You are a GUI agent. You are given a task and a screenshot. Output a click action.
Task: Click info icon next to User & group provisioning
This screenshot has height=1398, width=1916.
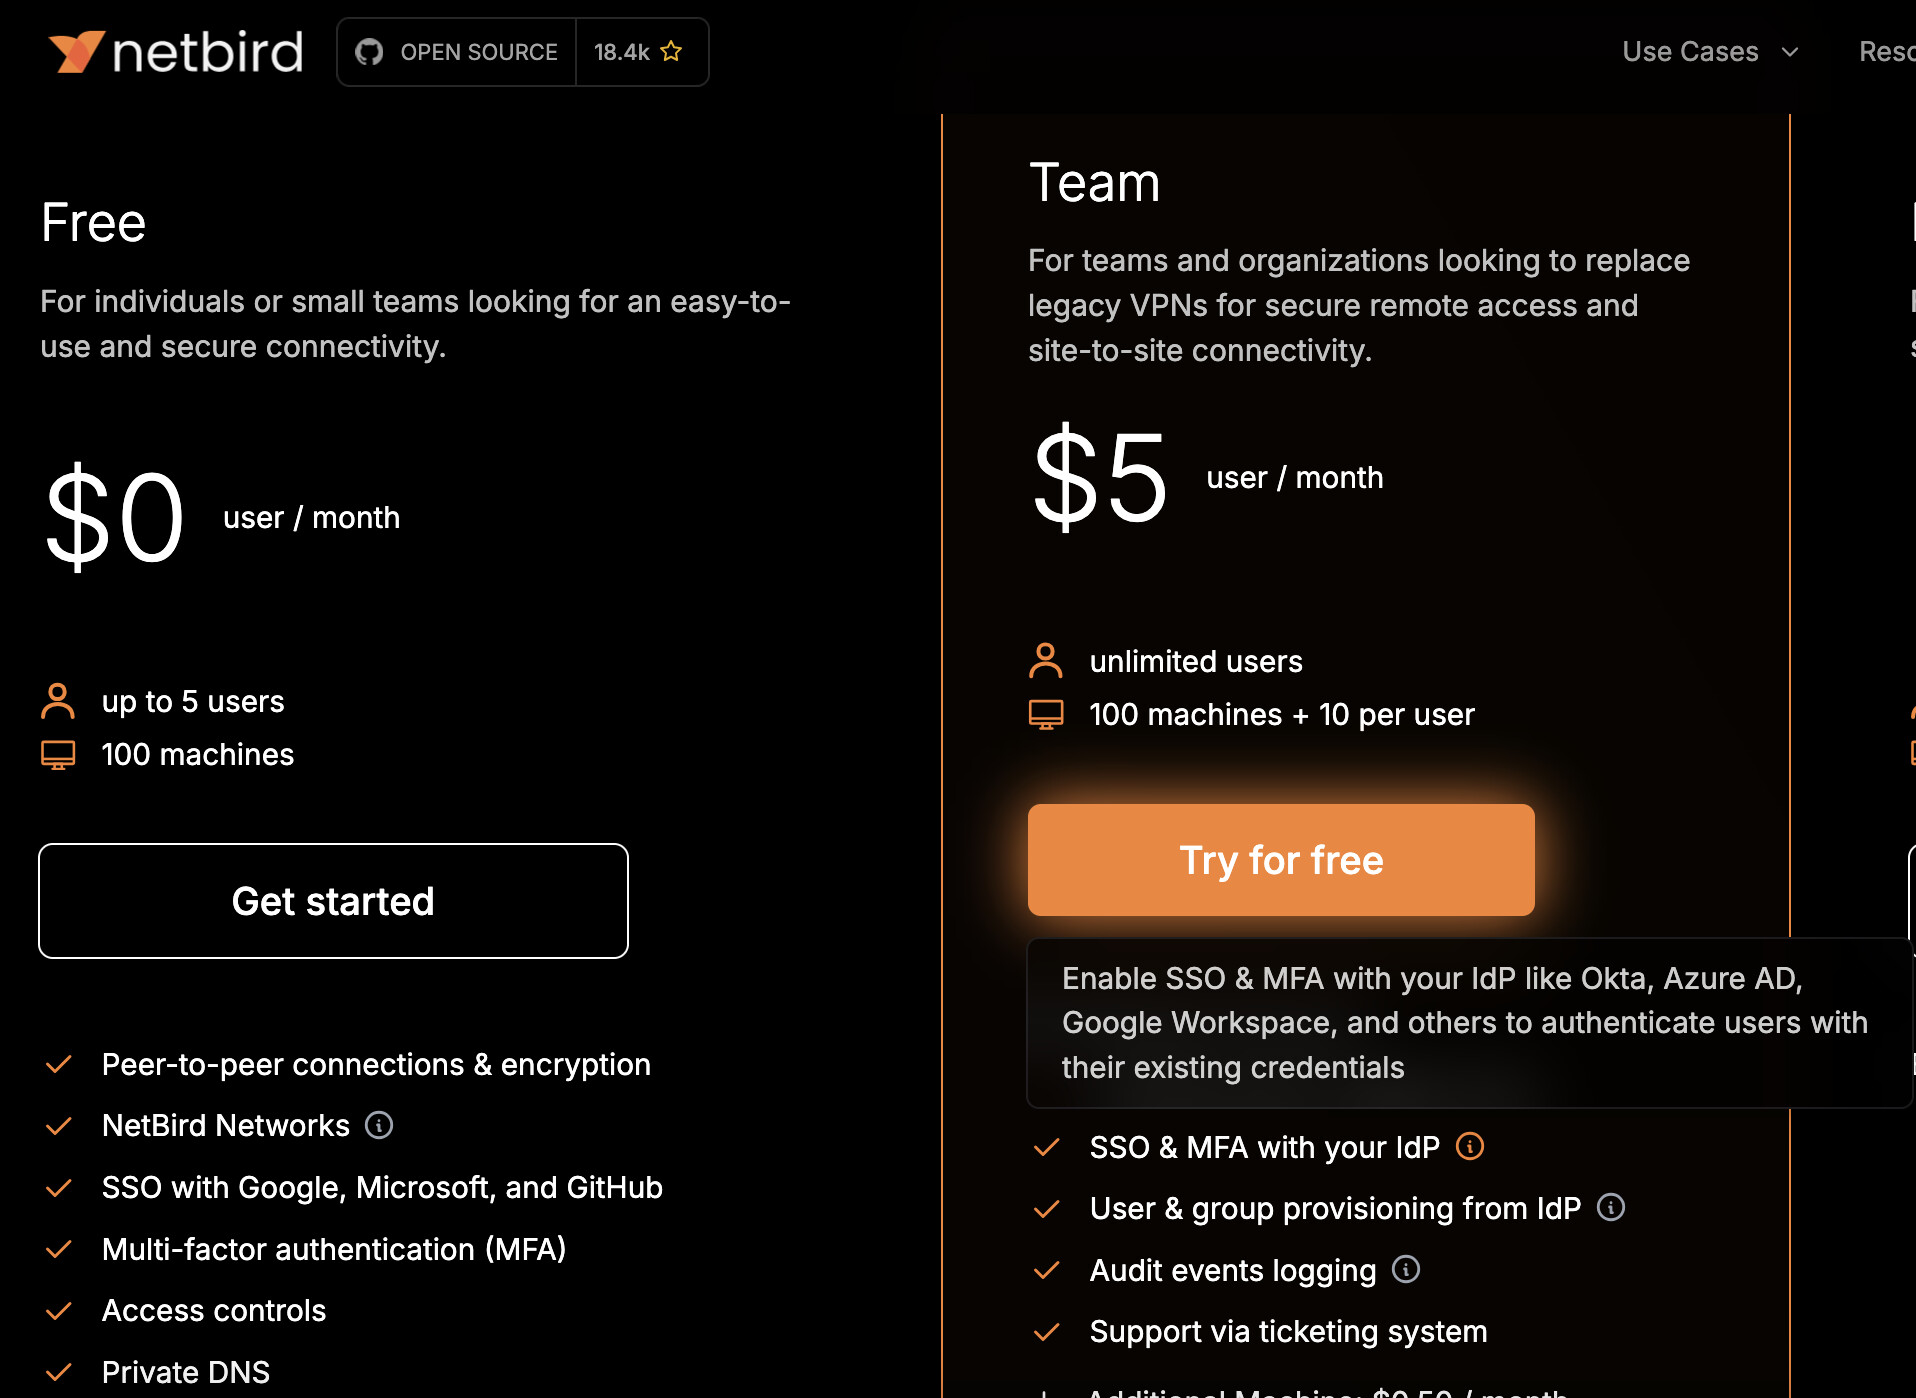point(1610,1207)
